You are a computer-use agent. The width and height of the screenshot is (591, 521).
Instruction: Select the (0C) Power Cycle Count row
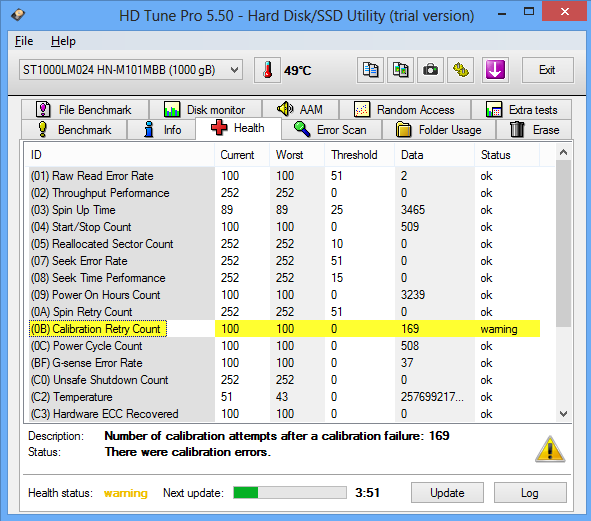285,346
